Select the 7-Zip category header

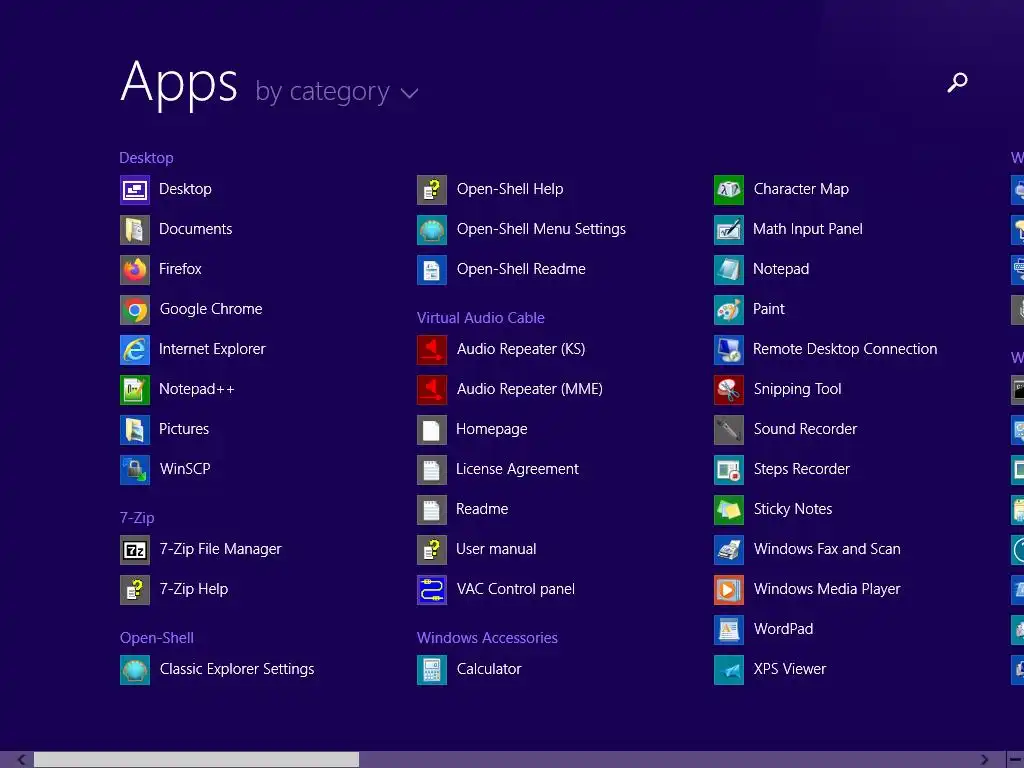click(x=137, y=518)
